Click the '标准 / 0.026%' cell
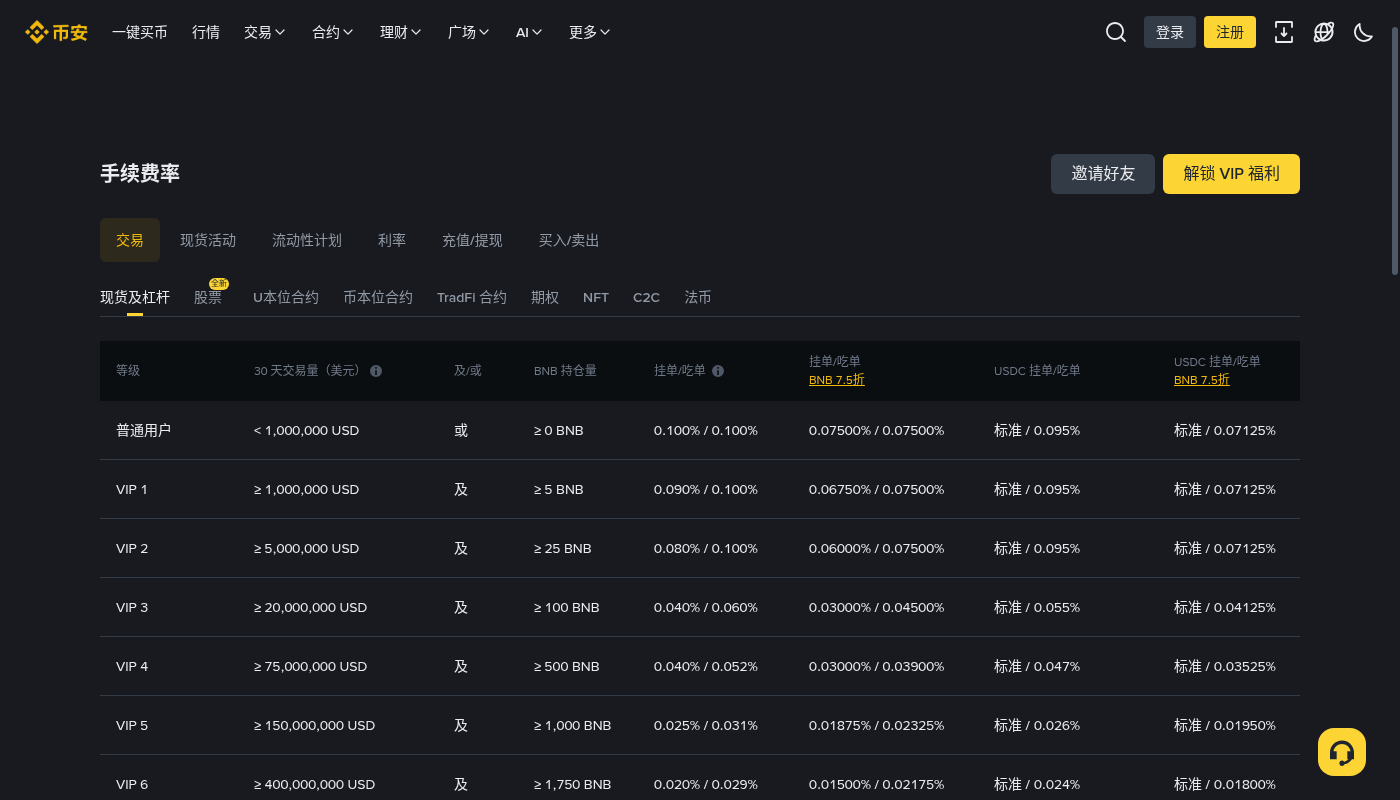 point(1037,725)
